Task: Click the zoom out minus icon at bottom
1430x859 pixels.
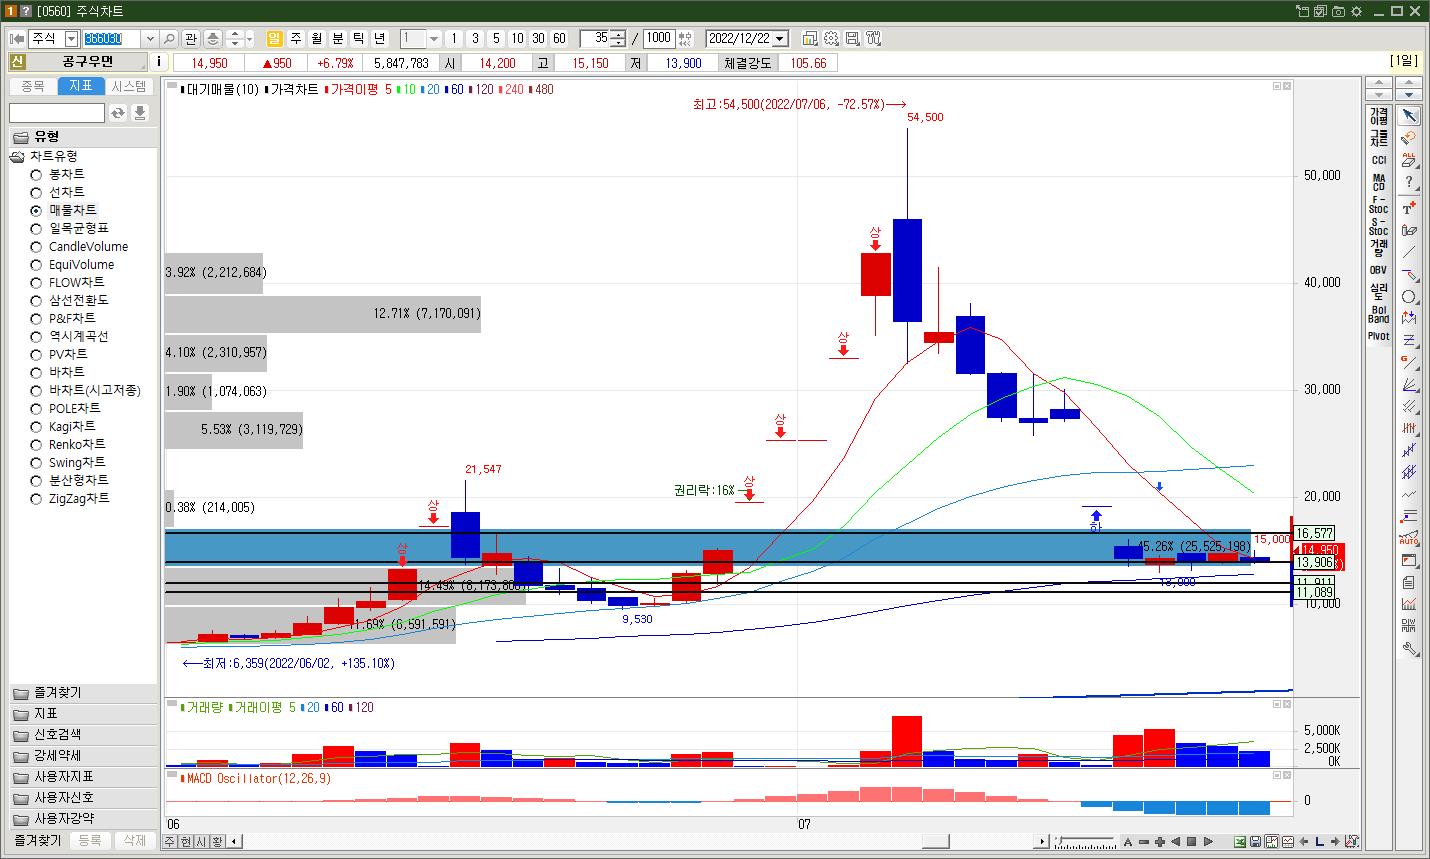Action: coord(1144,842)
